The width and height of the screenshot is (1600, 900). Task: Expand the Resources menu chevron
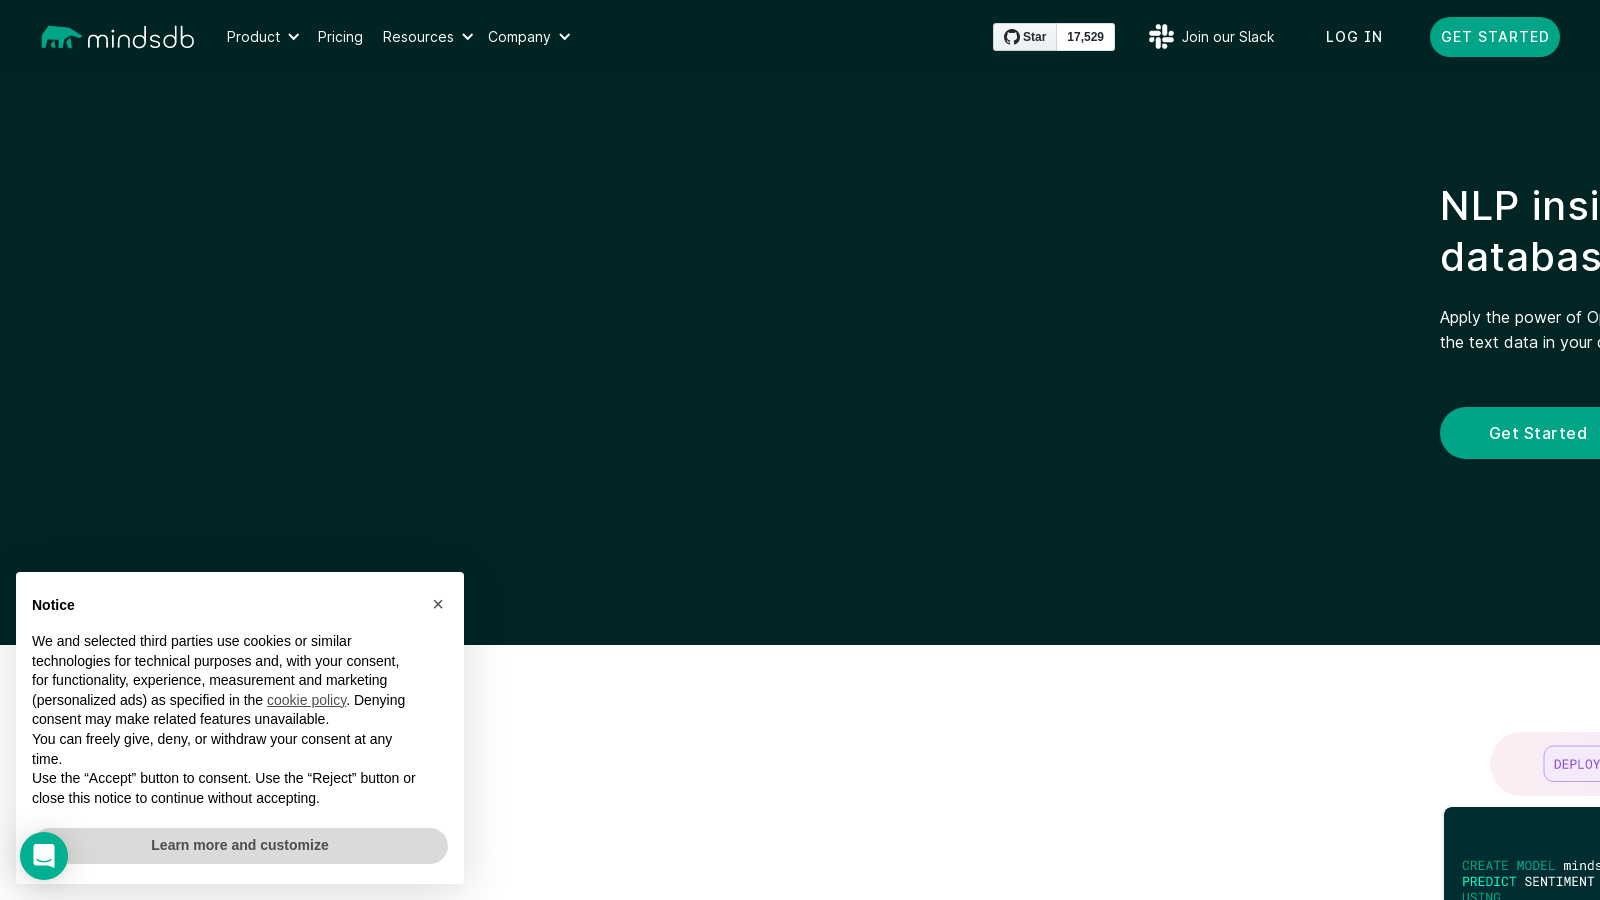point(467,37)
